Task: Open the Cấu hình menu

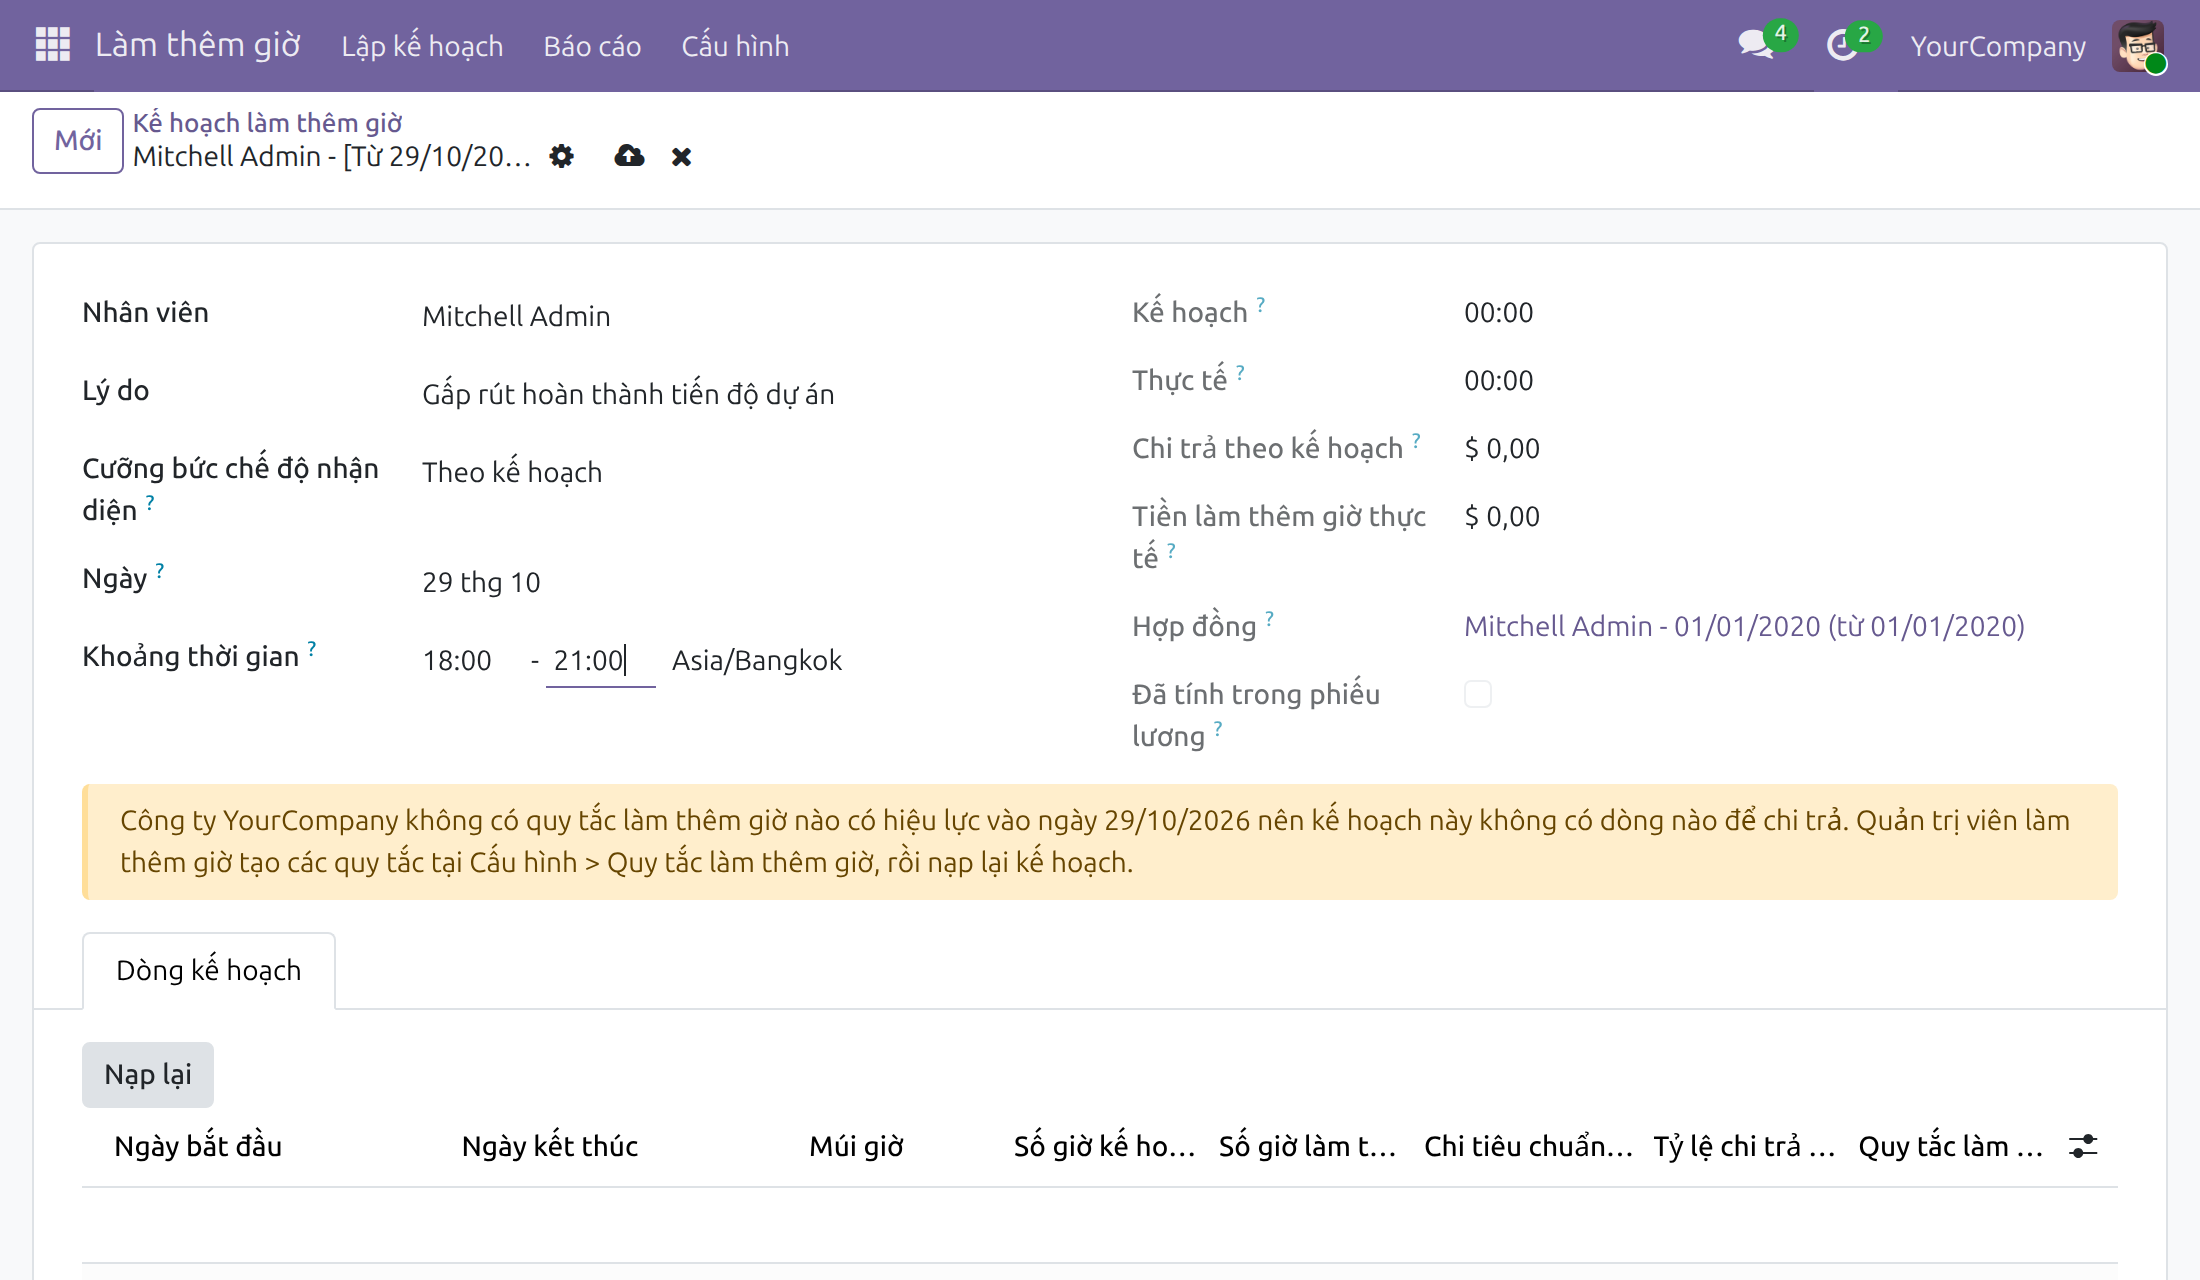Action: 735,46
